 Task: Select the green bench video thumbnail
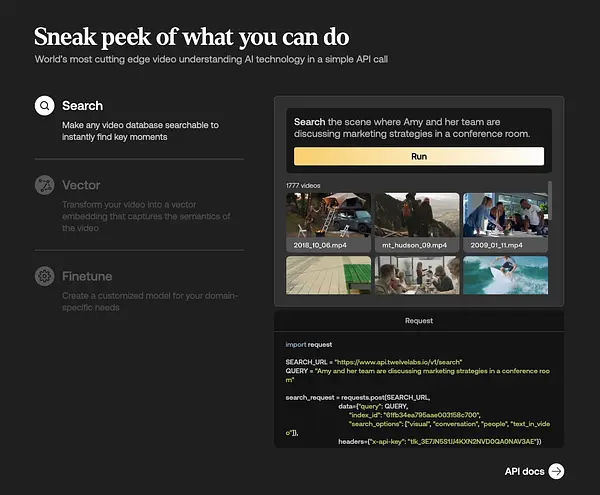click(x=328, y=275)
